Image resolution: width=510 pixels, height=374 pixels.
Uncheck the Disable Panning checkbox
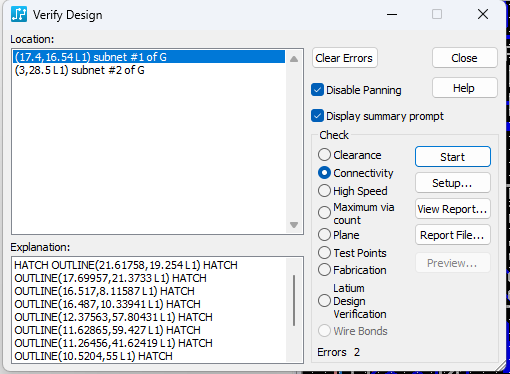click(317, 90)
